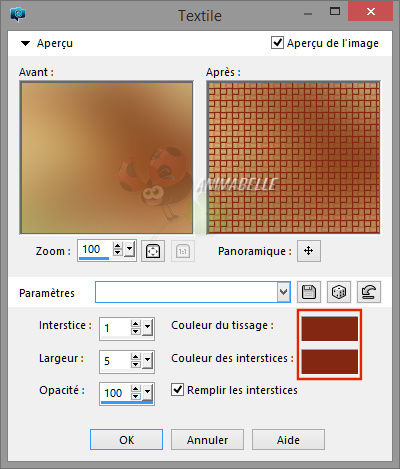Image resolution: width=400 pixels, height=469 pixels.
Task: Open the Opacité slider dropdown arrow
Action: coord(147,393)
